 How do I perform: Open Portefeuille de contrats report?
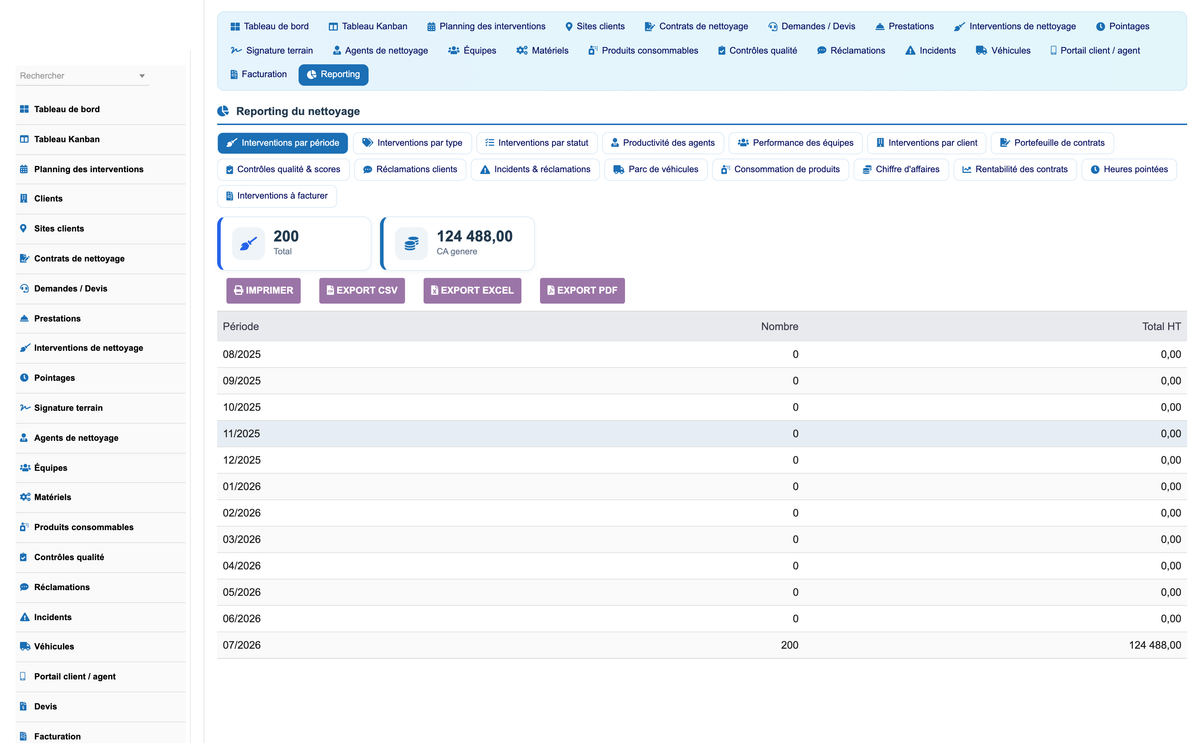pos(1052,143)
